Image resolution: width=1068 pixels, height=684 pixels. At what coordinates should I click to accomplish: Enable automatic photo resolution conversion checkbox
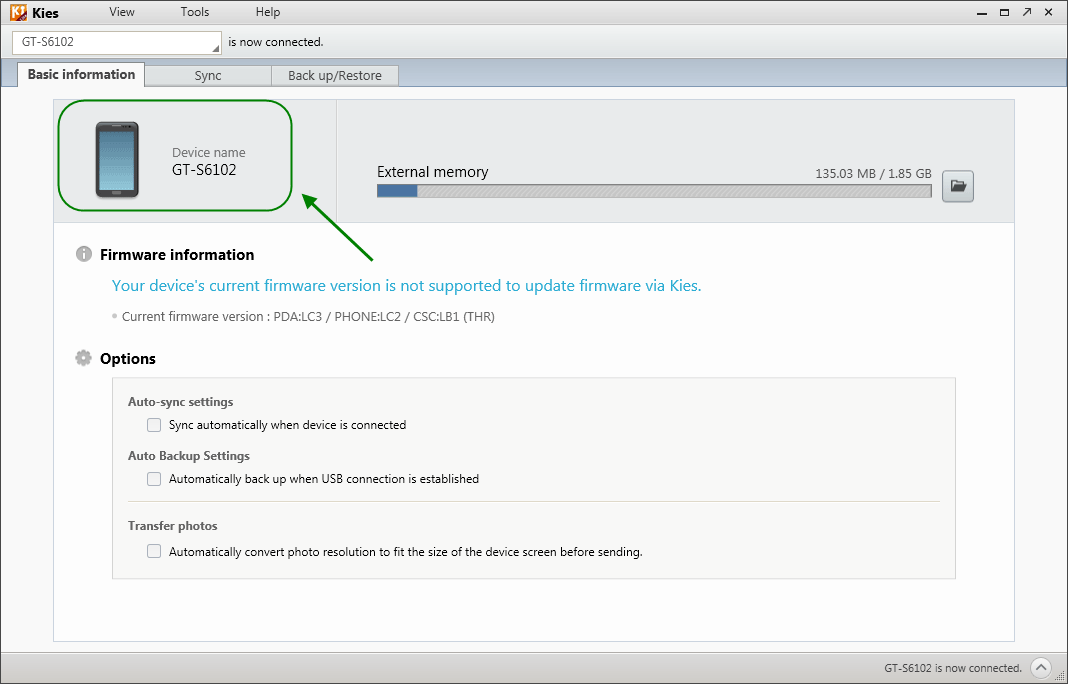click(154, 551)
